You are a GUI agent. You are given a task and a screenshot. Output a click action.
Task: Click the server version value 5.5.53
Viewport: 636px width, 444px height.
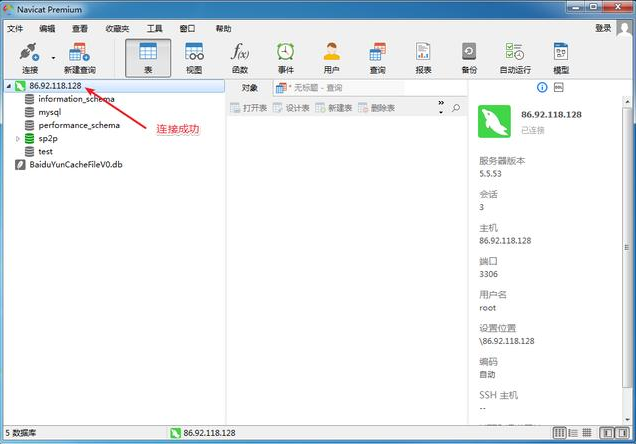490,174
